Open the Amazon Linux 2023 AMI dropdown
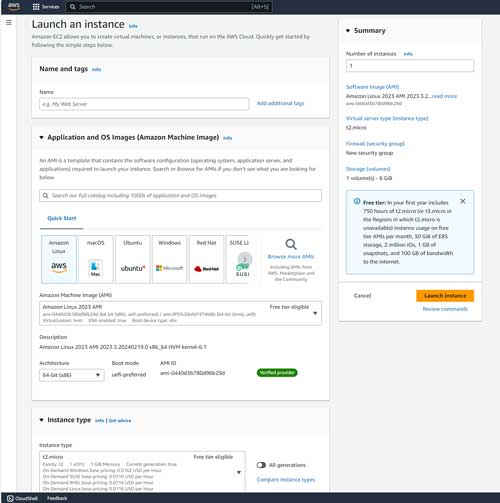 pos(180,313)
